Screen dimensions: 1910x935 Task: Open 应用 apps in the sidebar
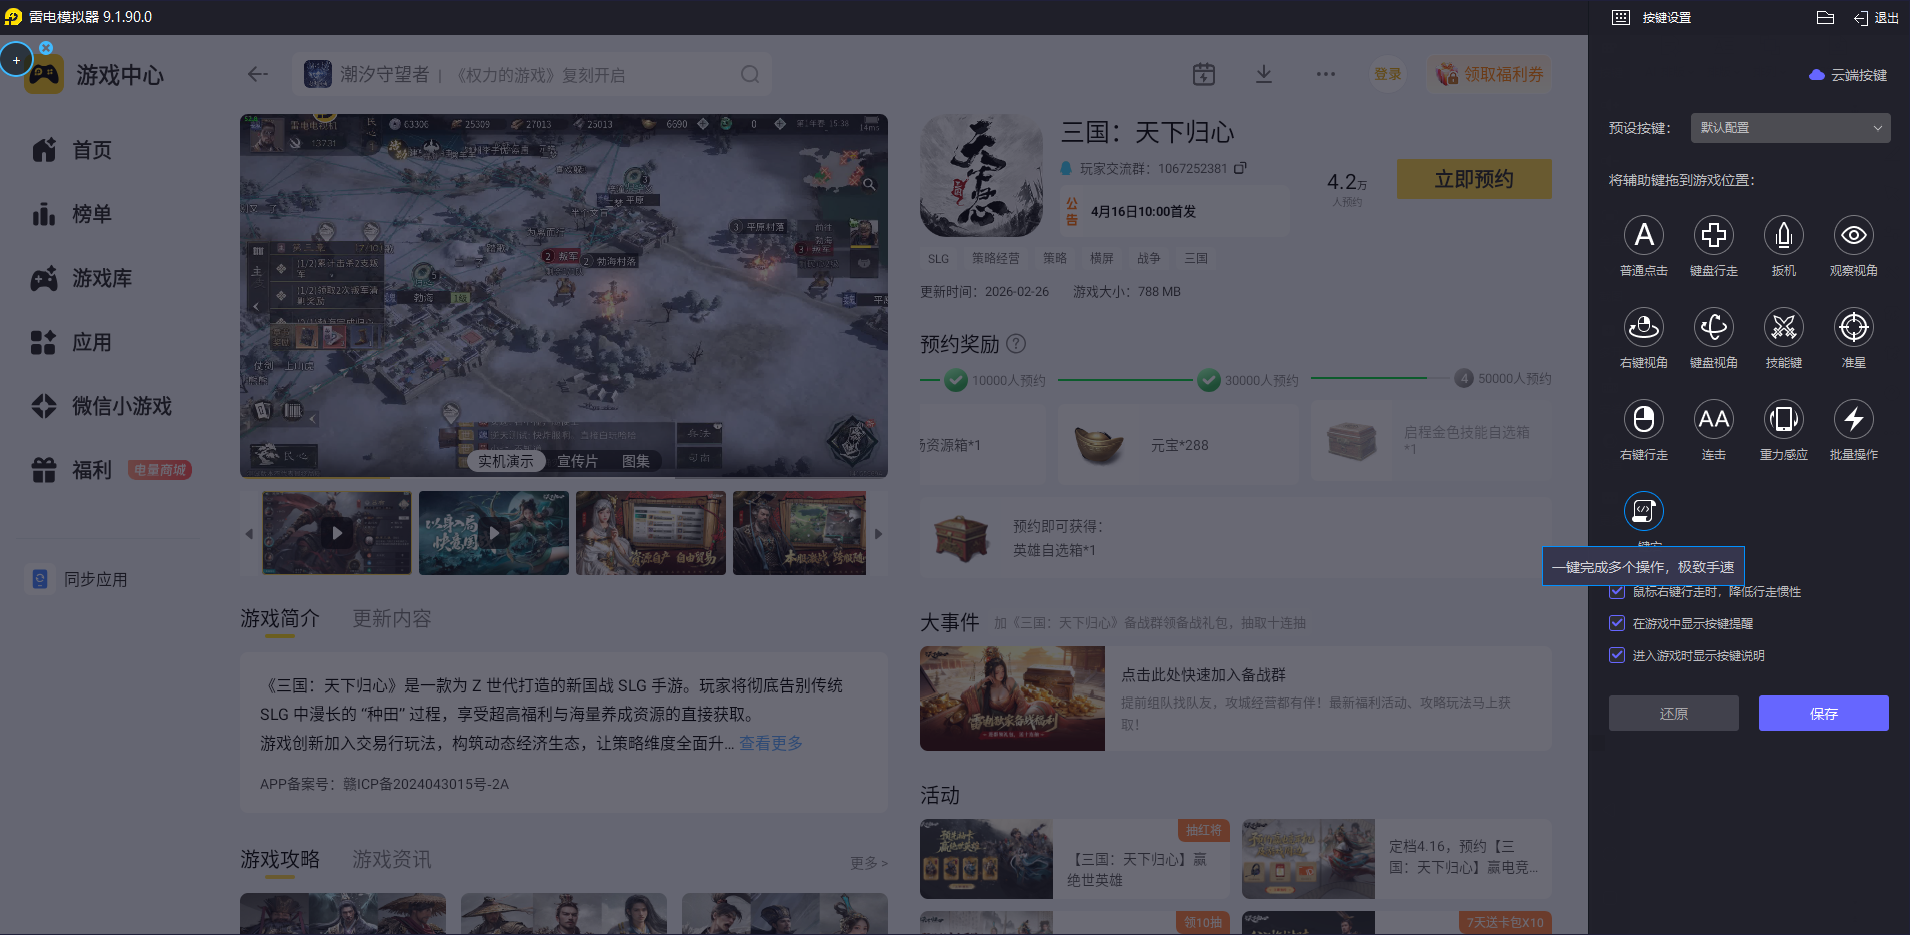72,342
